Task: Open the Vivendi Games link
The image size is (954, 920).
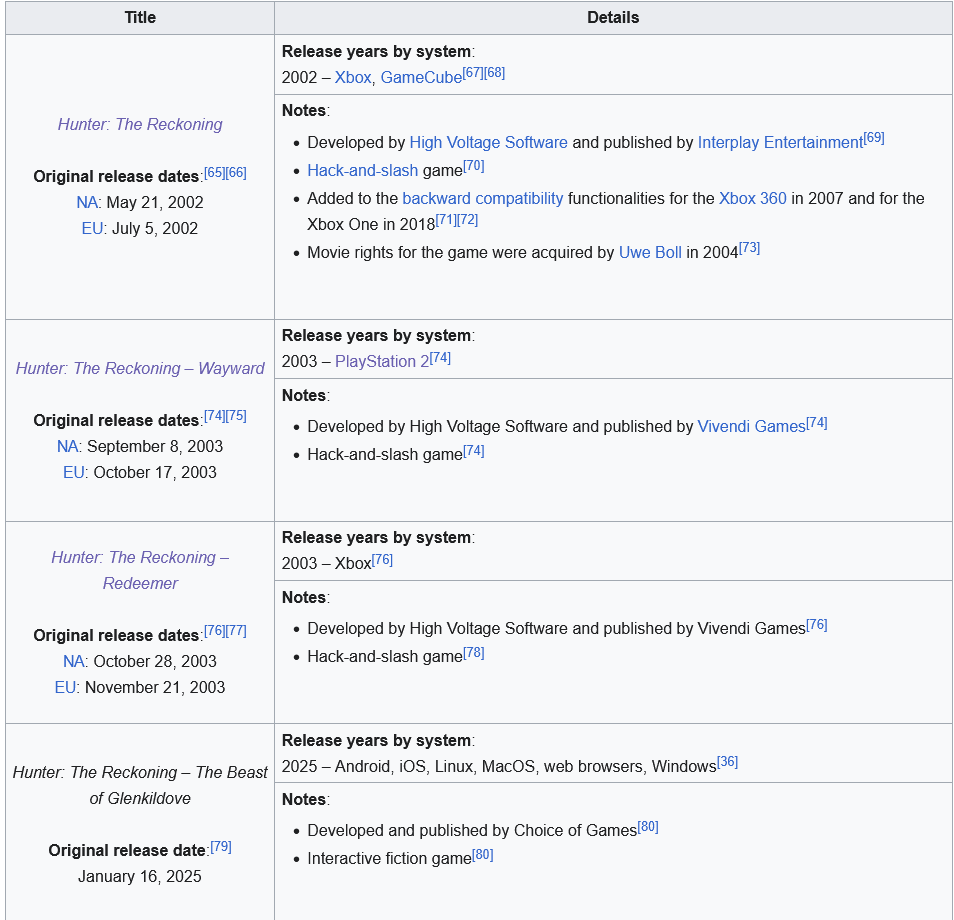Action: point(751,427)
